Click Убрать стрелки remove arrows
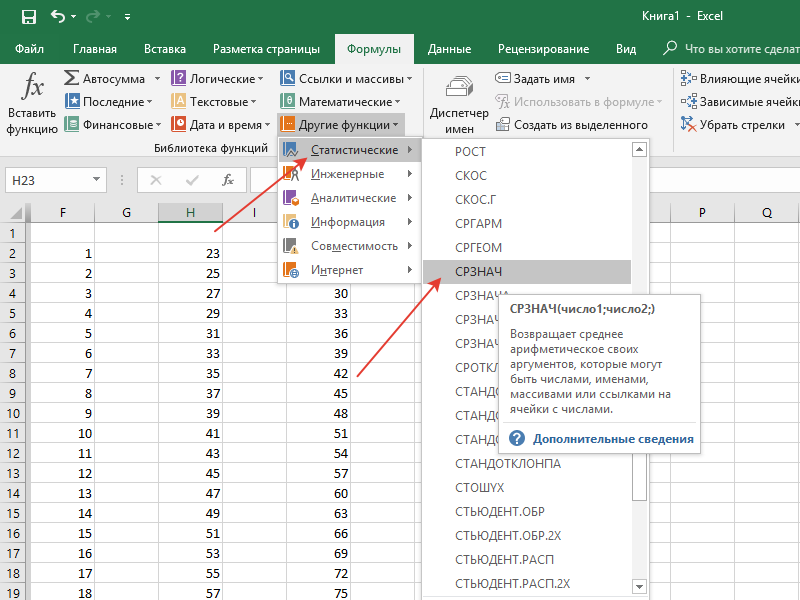This screenshot has height=600, width=800. [x=734, y=124]
